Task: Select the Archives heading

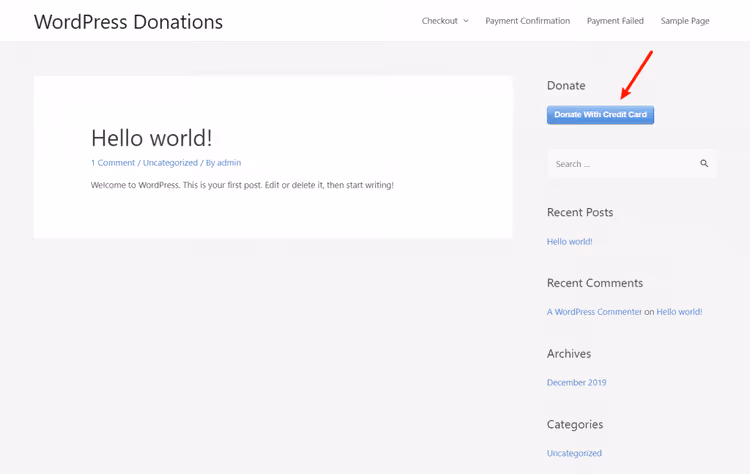Action: (x=569, y=354)
